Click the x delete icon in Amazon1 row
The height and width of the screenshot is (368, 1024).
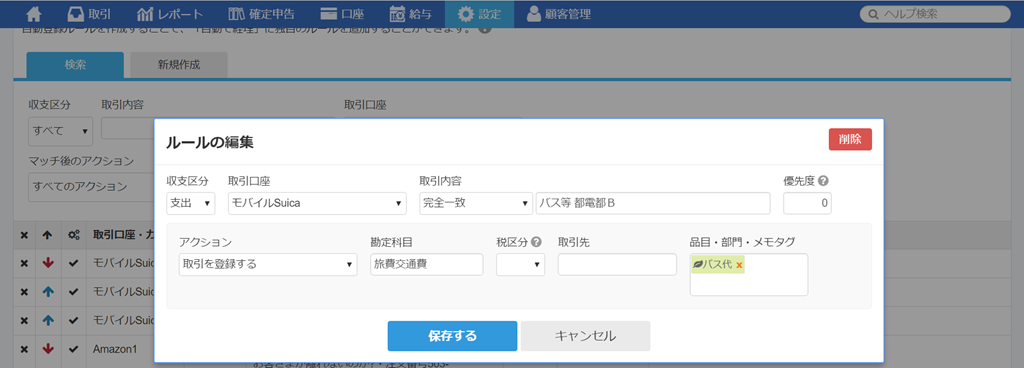click(x=24, y=349)
